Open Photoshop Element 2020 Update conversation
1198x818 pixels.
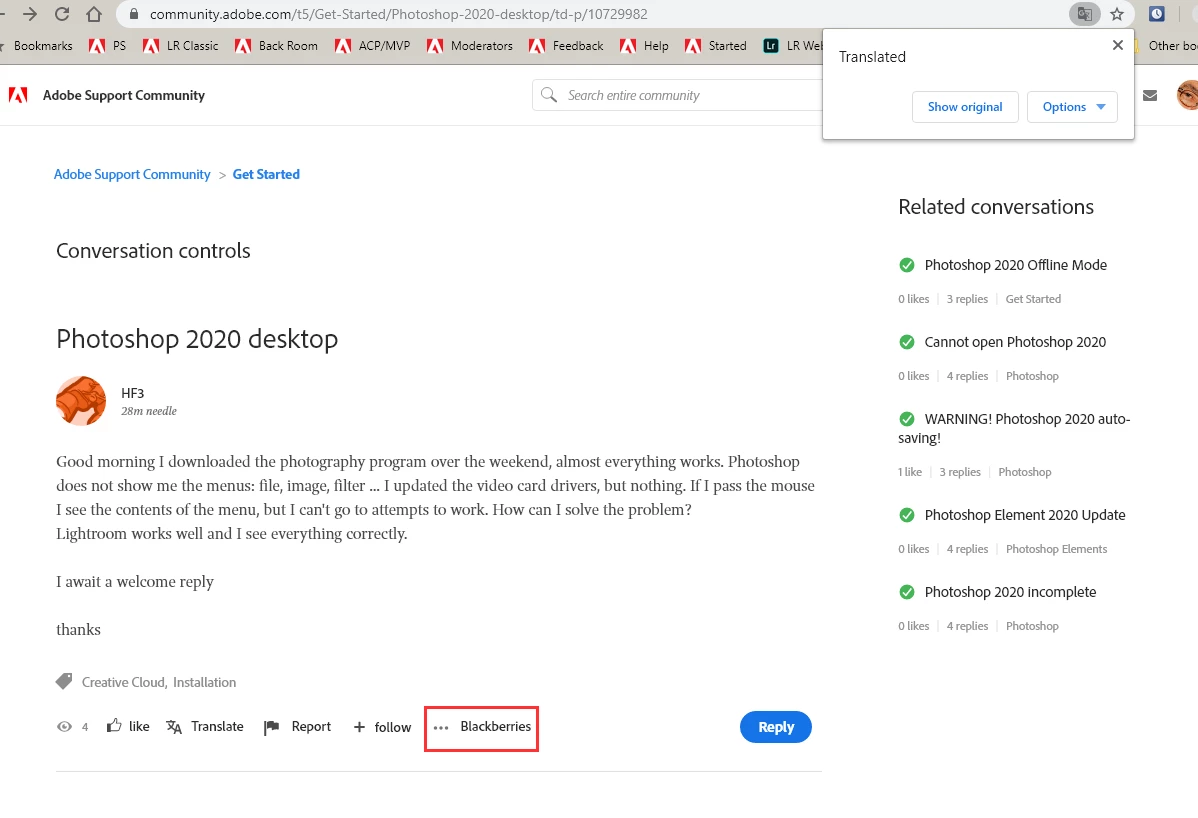coord(1025,515)
